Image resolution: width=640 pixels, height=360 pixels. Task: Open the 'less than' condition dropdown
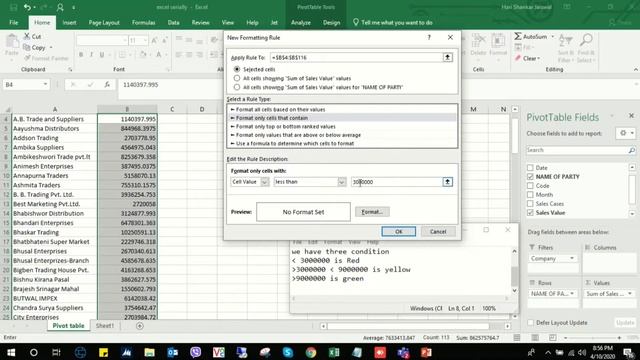coord(342,182)
